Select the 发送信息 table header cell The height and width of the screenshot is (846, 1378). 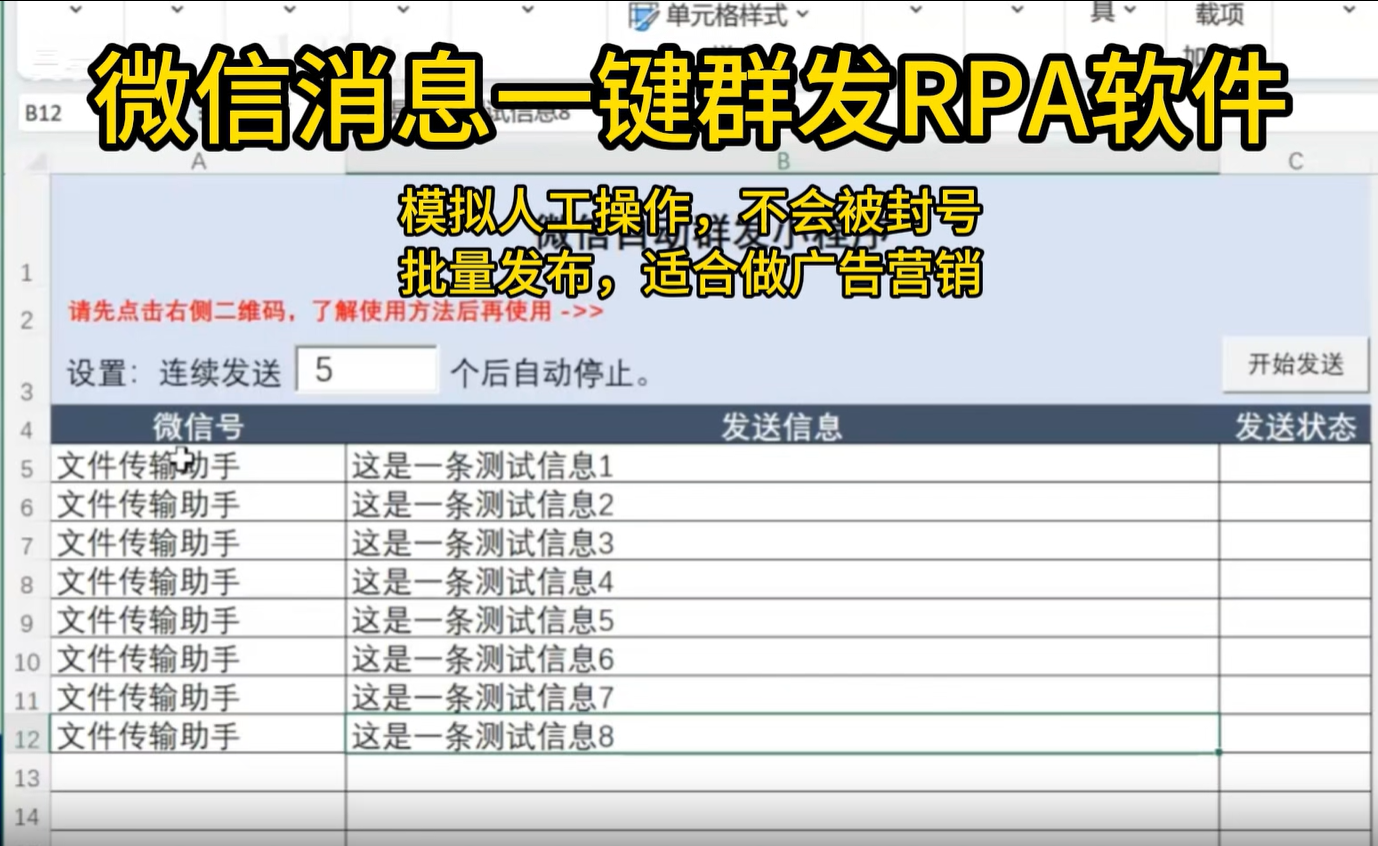(x=783, y=426)
